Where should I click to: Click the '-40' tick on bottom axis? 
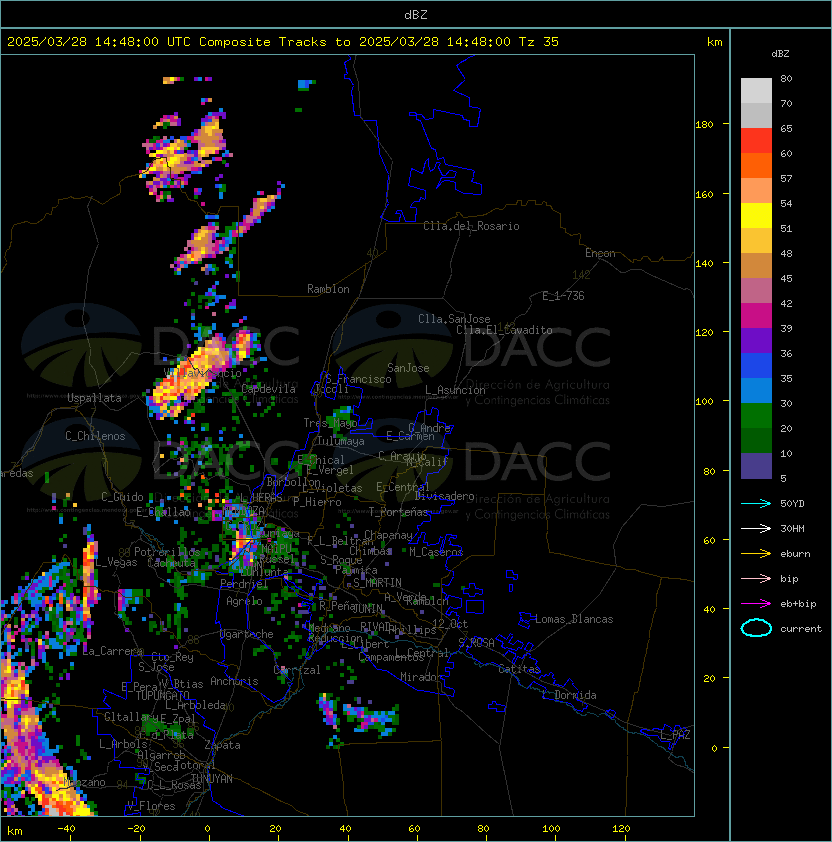click(66, 829)
